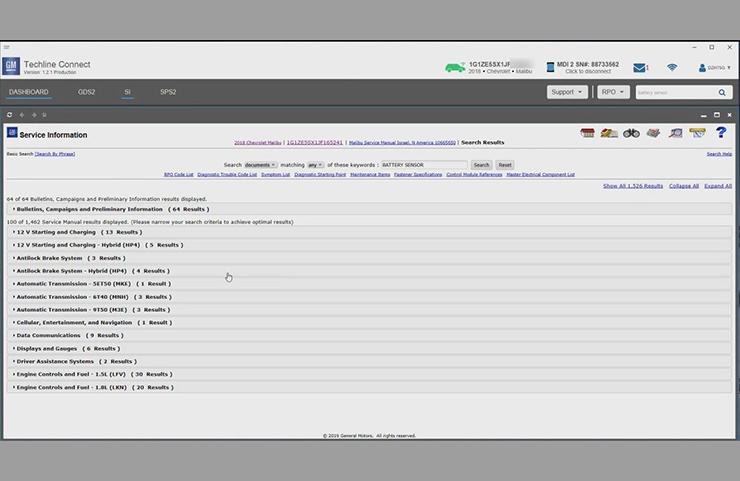Switch to the GDS2 tab

click(x=86, y=92)
